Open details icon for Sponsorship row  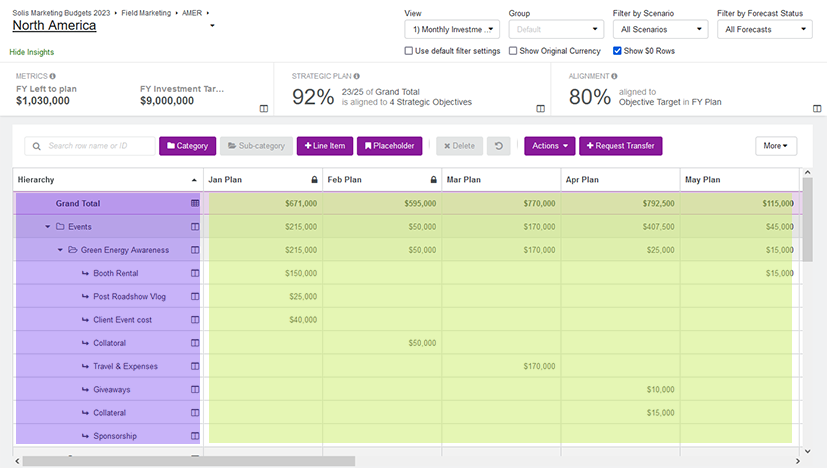coord(195,436)
